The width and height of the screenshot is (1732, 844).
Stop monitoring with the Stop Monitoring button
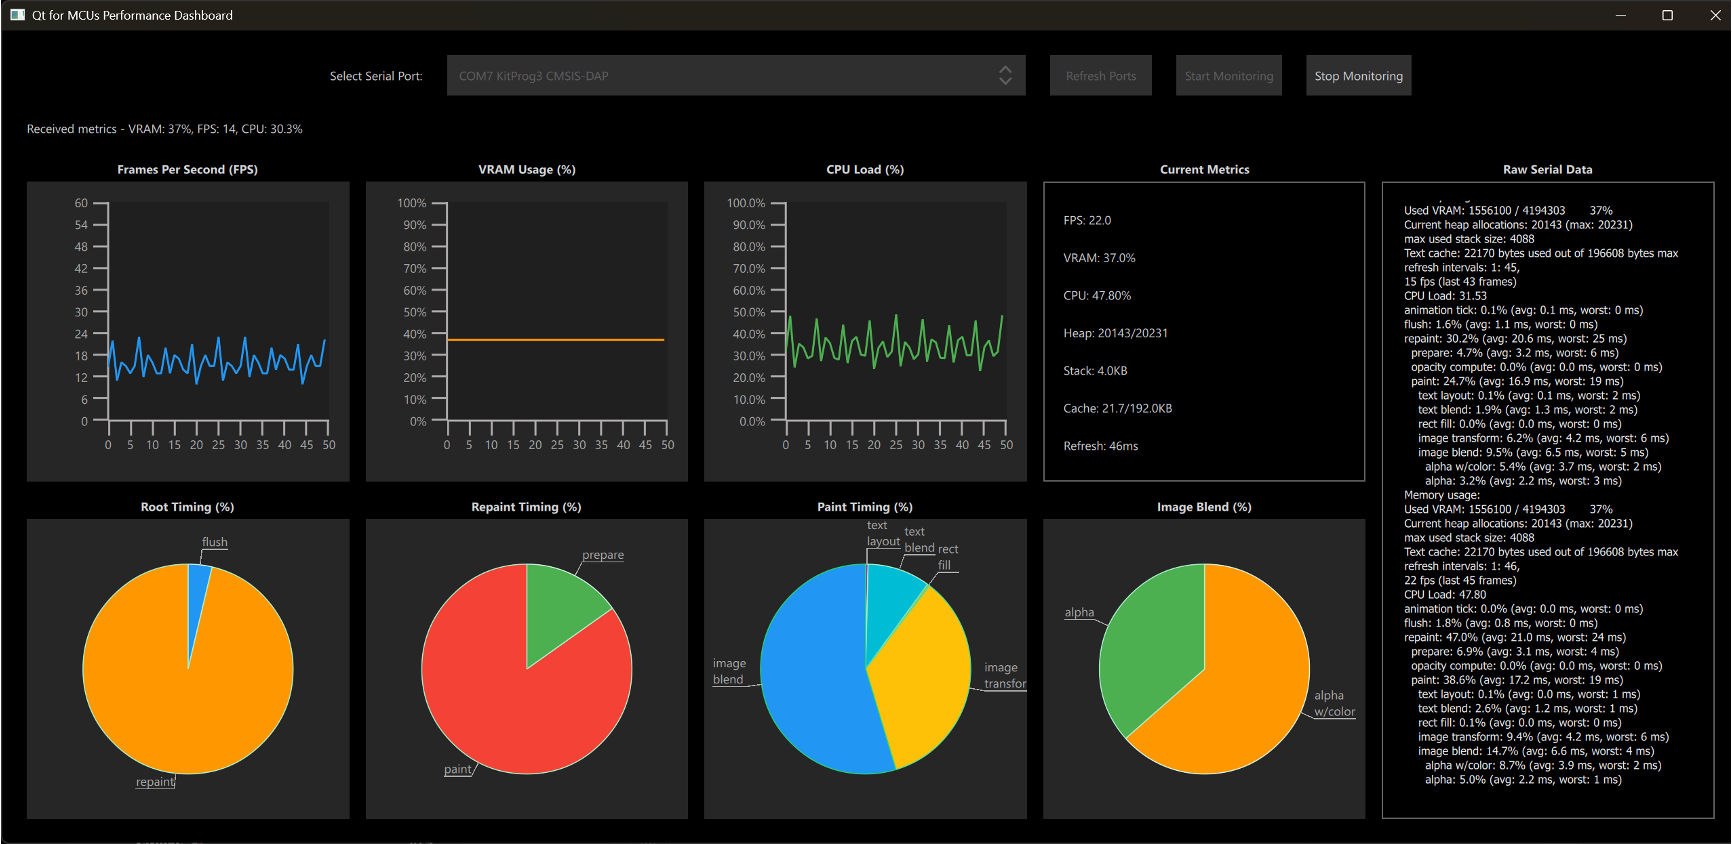[1358, 76]
